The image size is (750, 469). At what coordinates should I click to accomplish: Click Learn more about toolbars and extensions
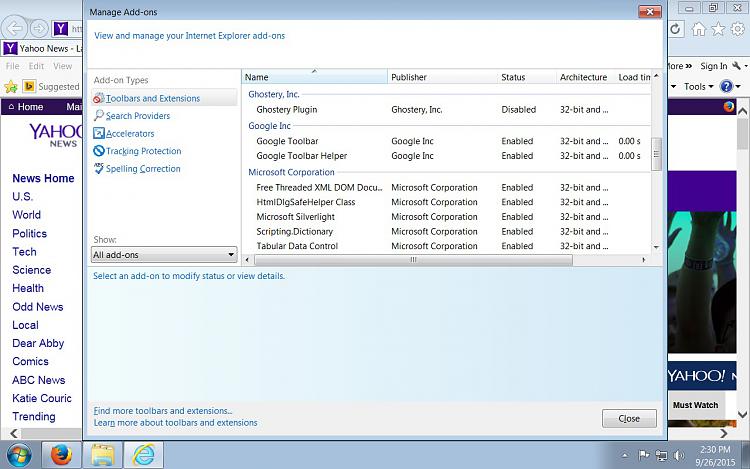(176, 423)
